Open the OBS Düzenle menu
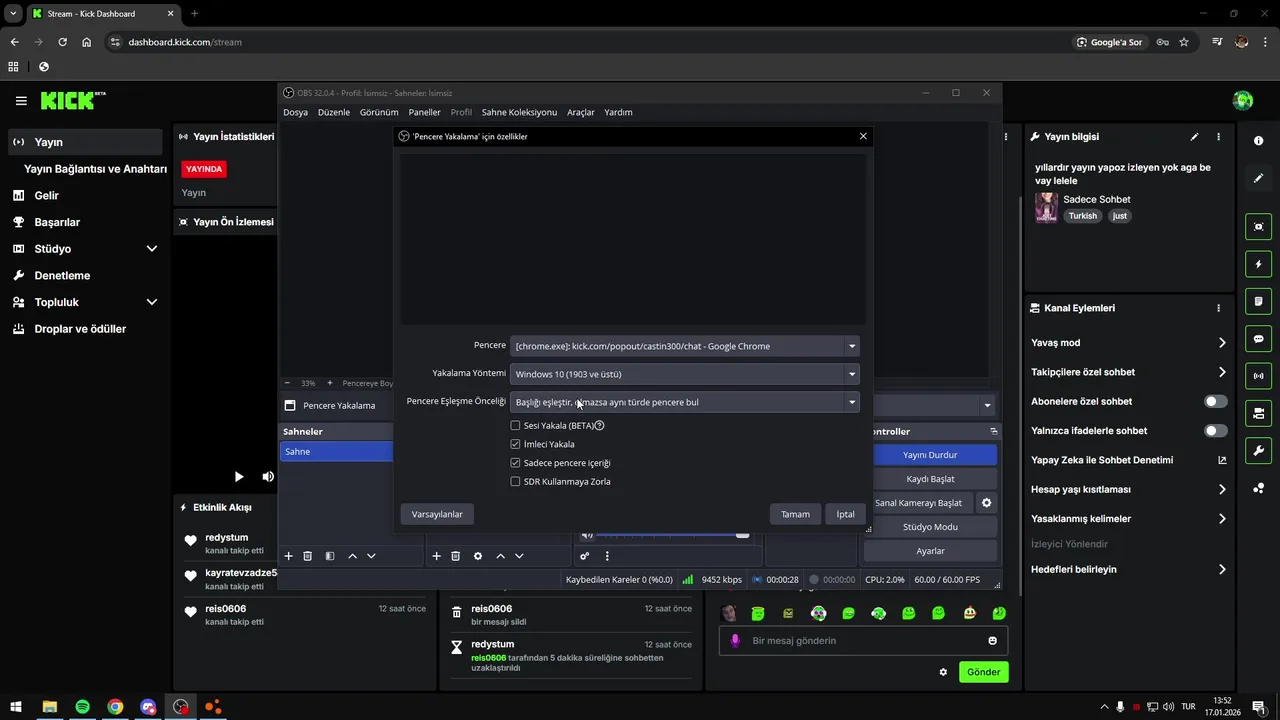 tap(334, 112)
